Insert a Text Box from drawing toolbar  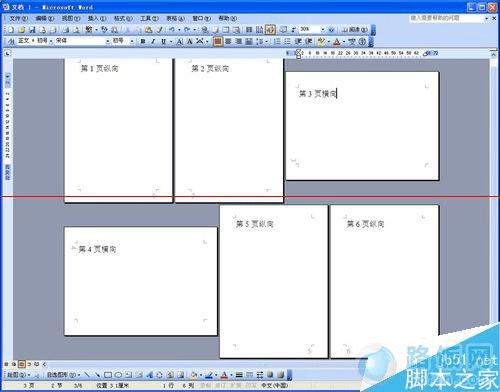click(128, 375)
